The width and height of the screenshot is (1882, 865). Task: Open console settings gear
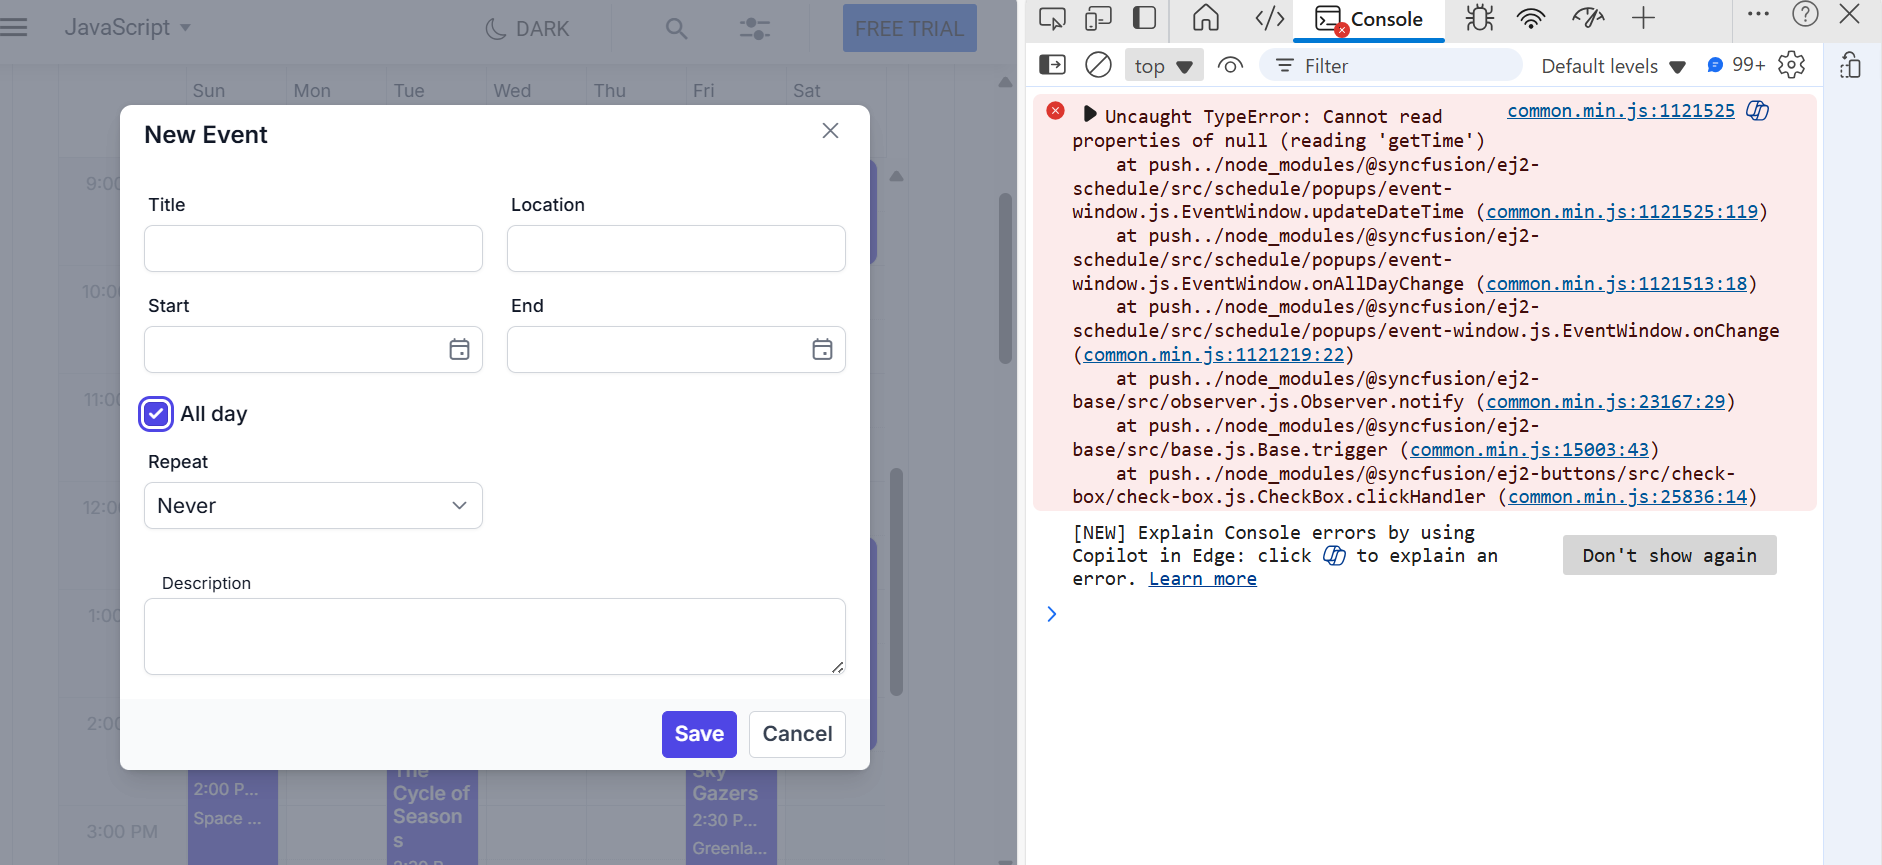click(x=1792, y=65)
